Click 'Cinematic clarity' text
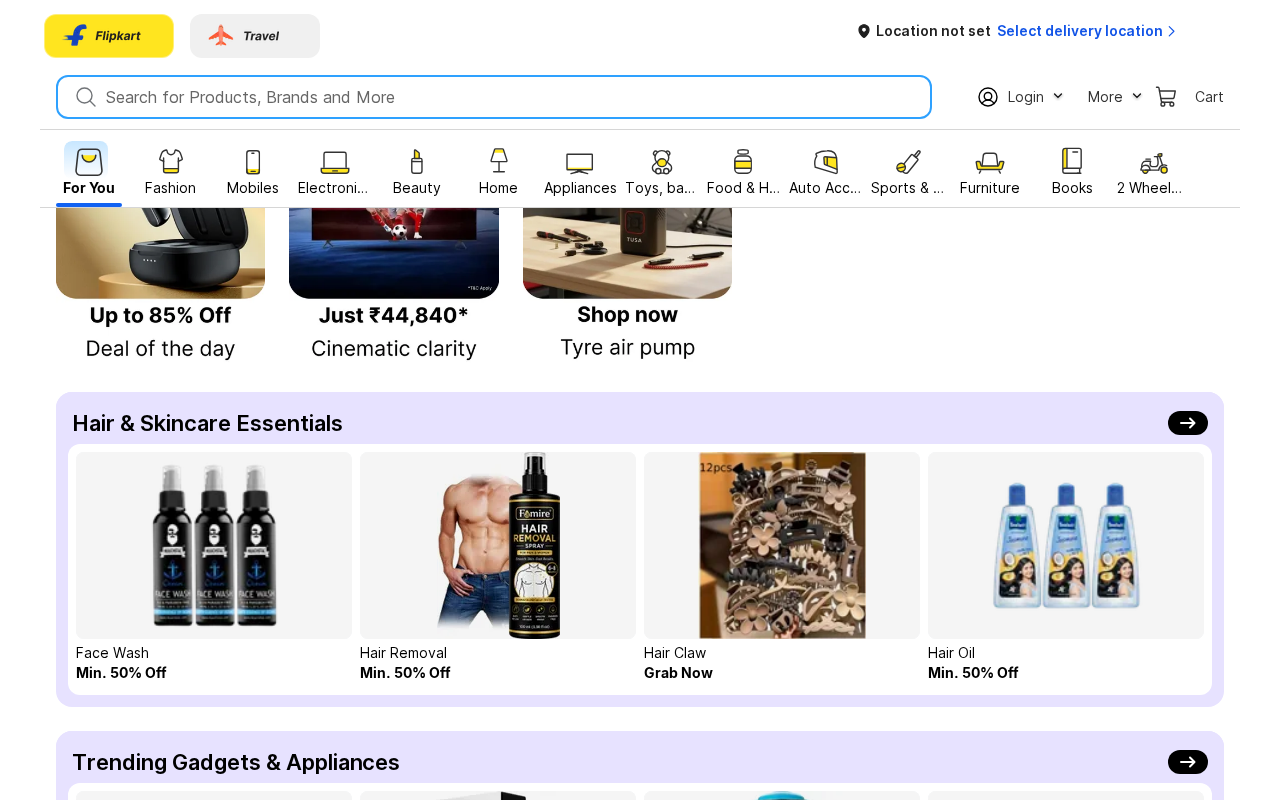Image resolution: width=1280 pixels, height=800 pixels. tap(394, 349)
